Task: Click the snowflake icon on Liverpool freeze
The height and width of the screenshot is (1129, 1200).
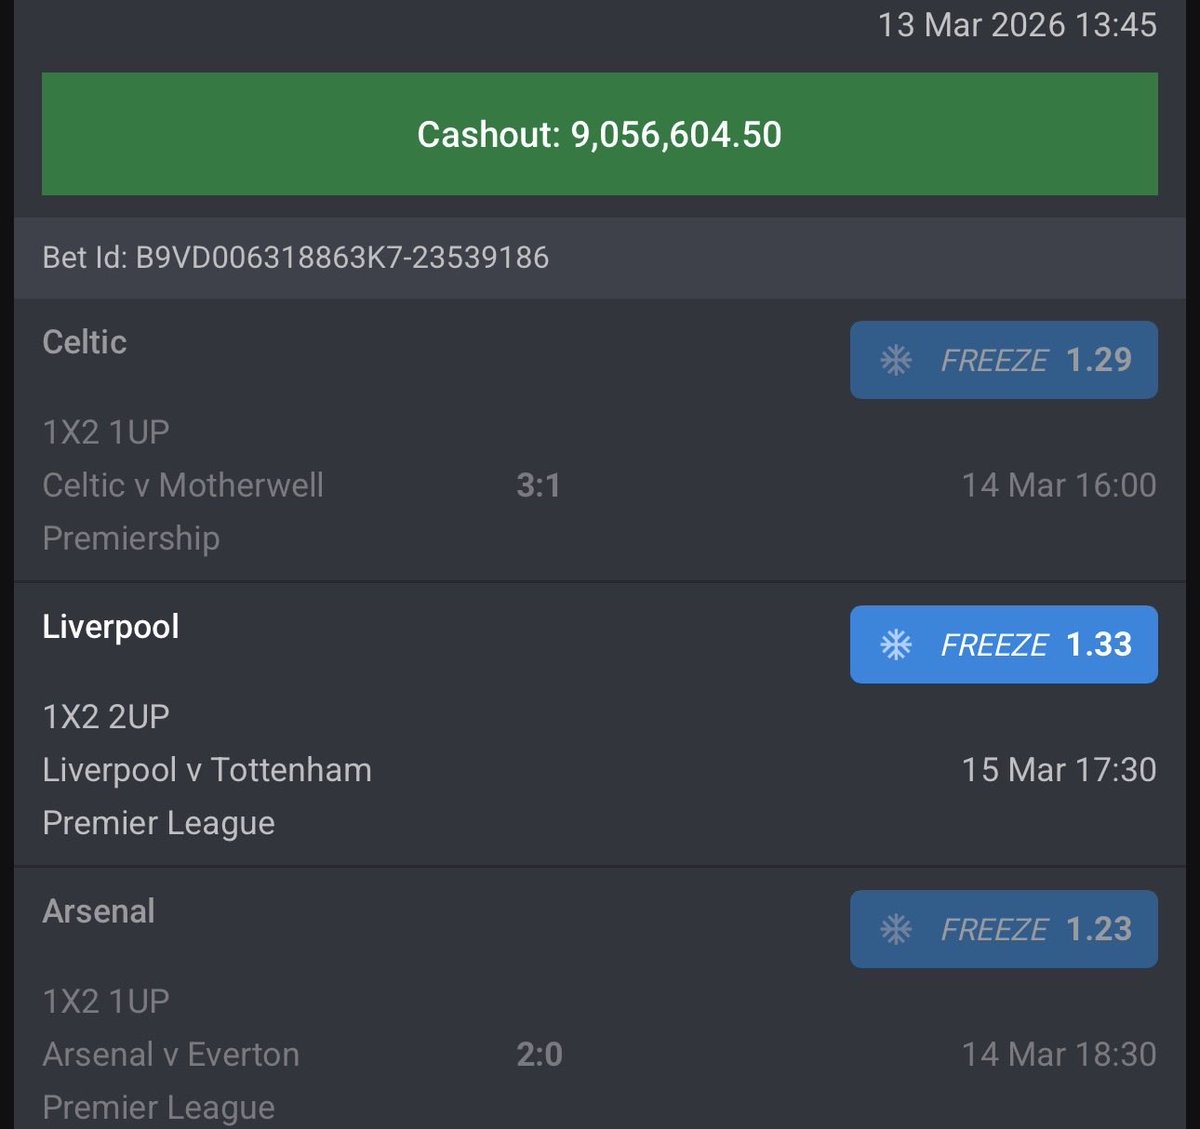Action: tap(896, 645)
